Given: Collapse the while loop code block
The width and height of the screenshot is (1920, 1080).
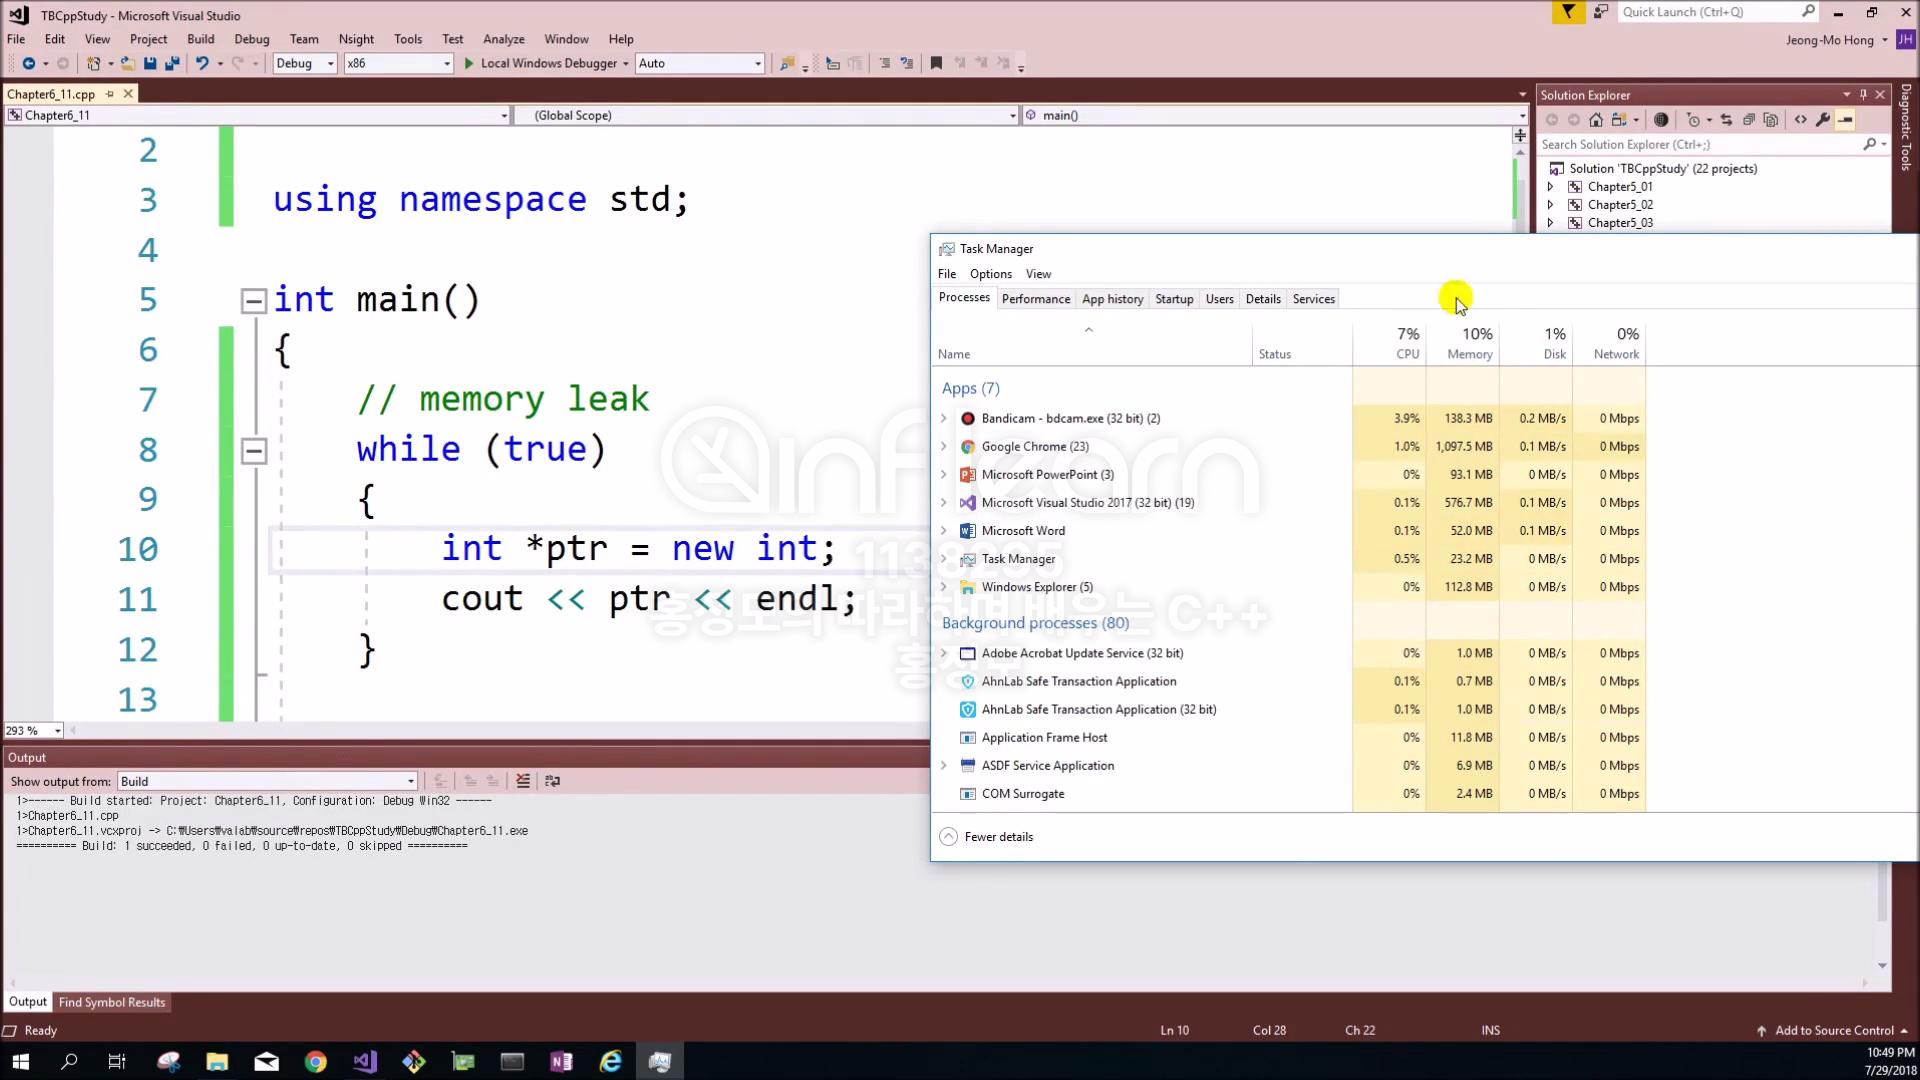Looking at the screenshot, I should click(254, 450).
